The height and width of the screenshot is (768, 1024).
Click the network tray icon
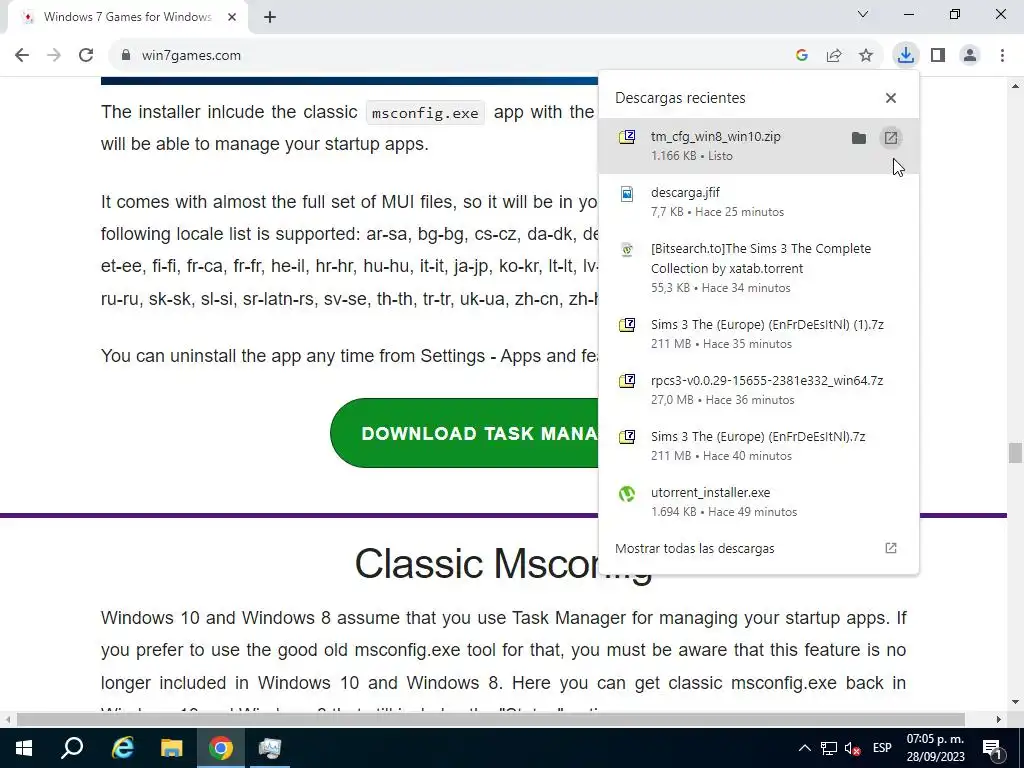pyautogui.click(x=829, y=748)
